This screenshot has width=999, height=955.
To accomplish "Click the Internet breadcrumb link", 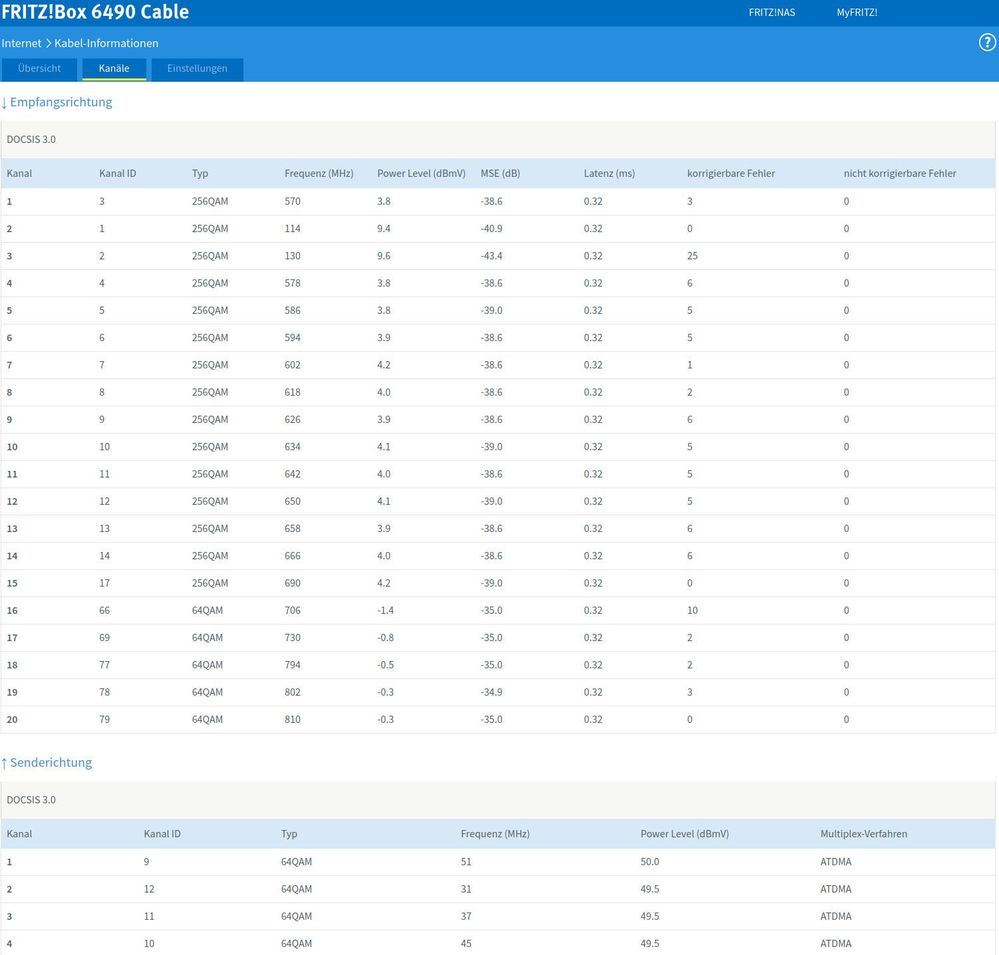I will [x=21, y=43].
